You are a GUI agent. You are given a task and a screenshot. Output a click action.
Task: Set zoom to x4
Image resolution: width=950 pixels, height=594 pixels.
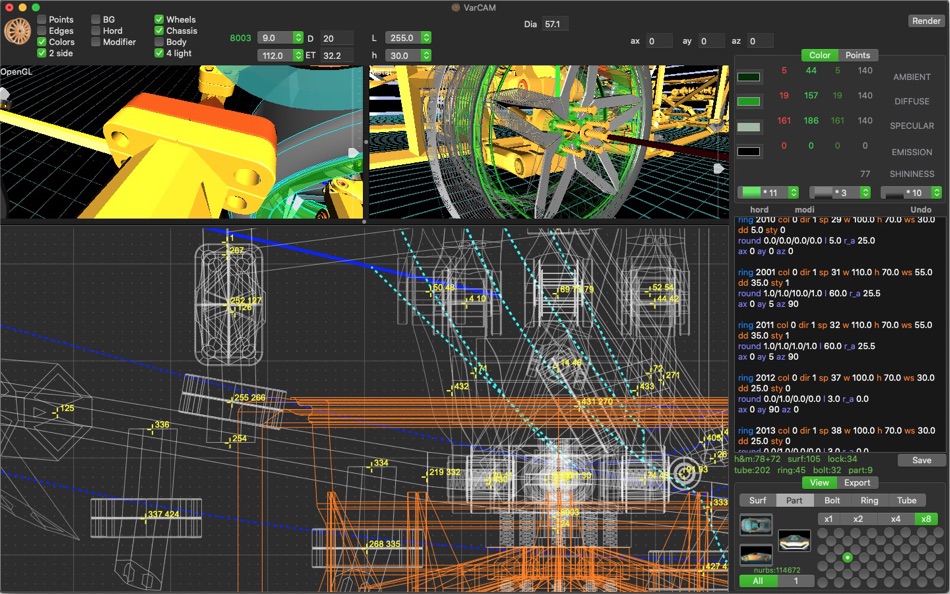click(895, 519)
